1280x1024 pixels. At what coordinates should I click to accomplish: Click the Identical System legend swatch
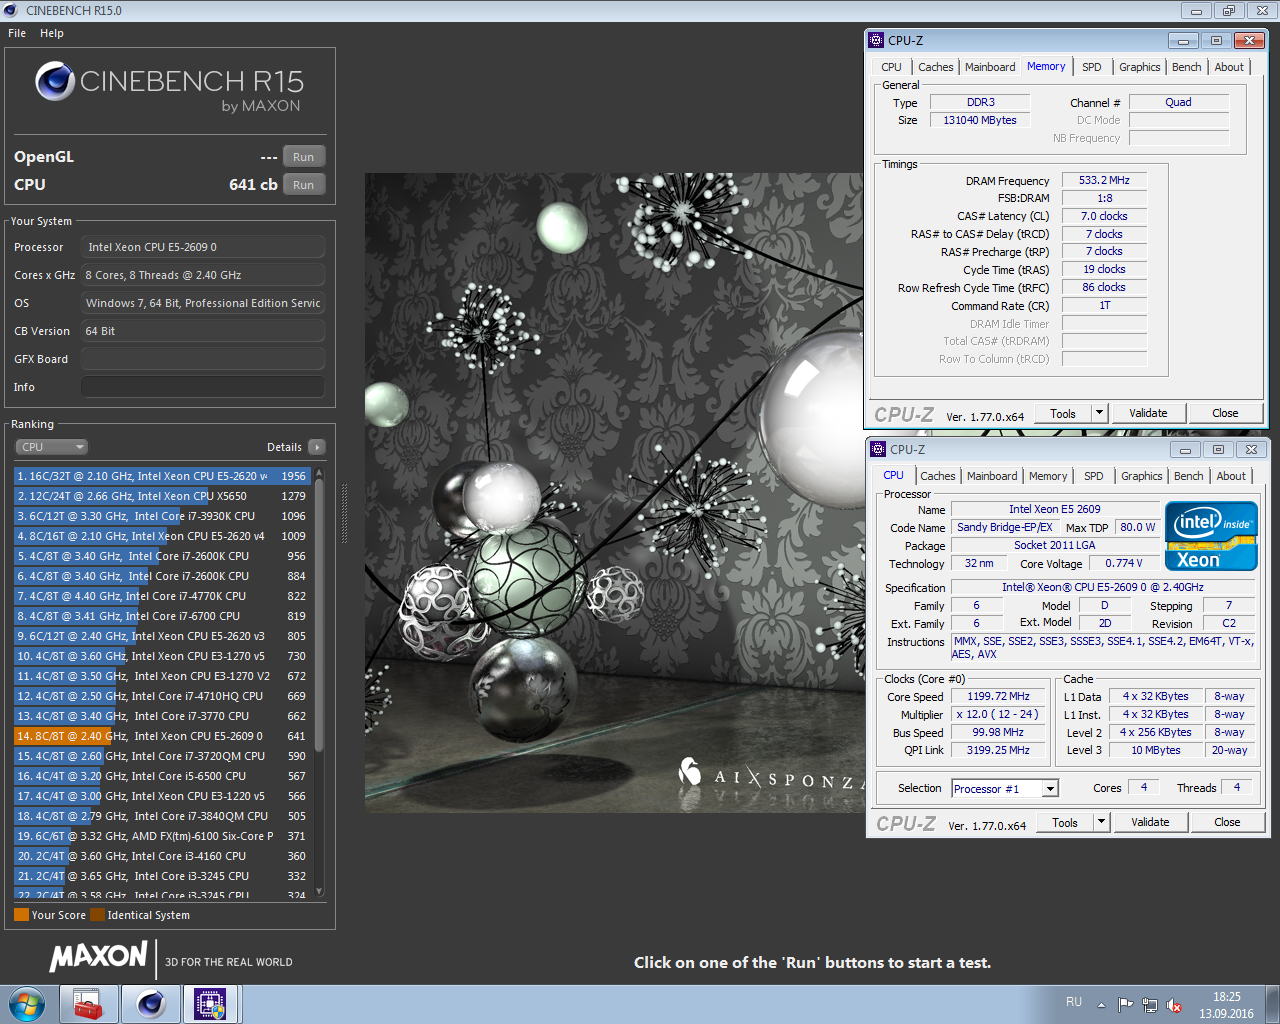coord(97,915)
